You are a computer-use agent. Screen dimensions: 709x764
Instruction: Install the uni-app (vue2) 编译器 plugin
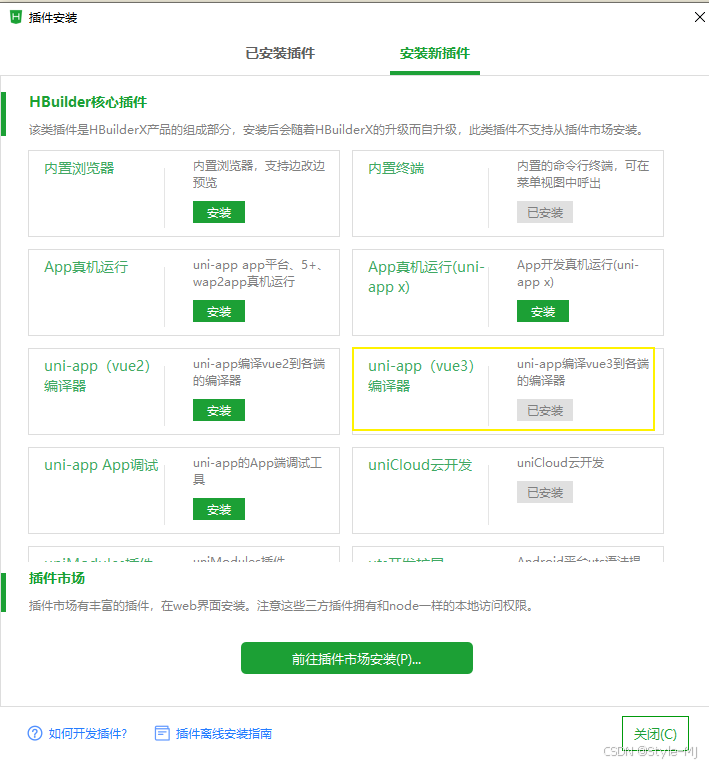click(219, 410)
